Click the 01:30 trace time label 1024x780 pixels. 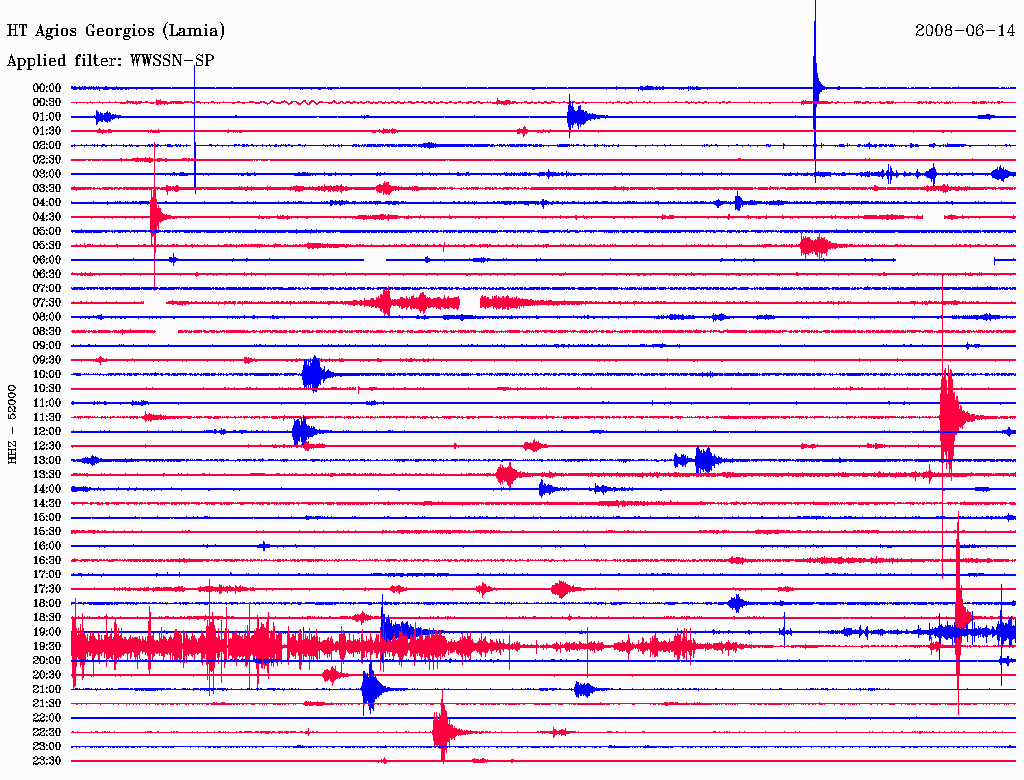[x=47, y=131]
